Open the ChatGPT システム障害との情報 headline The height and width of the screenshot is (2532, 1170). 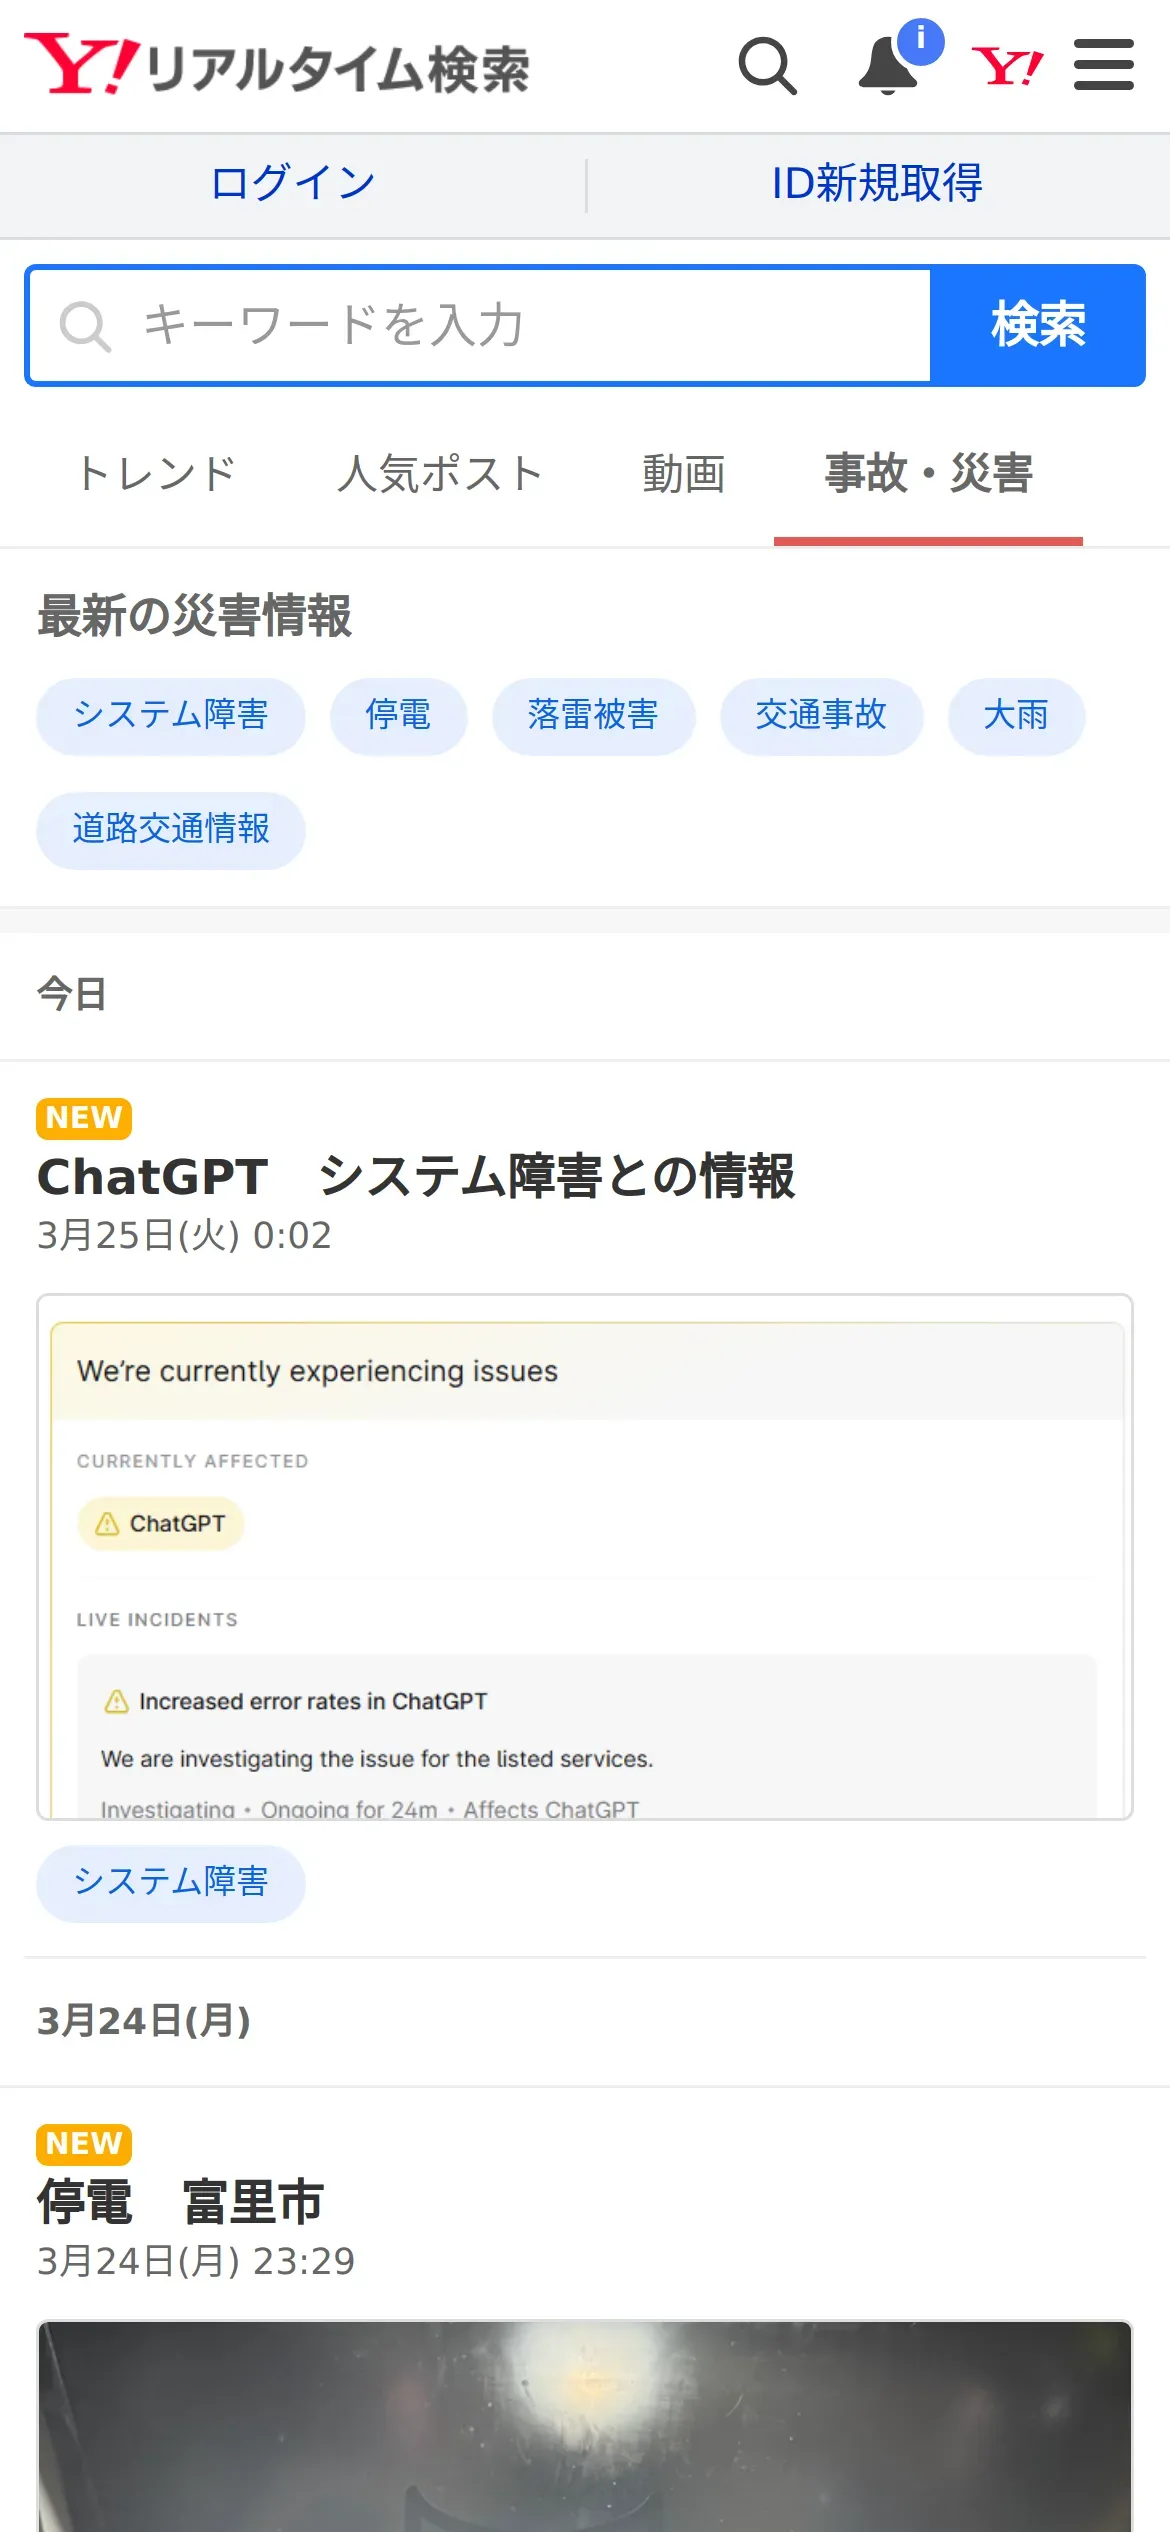416,1176
